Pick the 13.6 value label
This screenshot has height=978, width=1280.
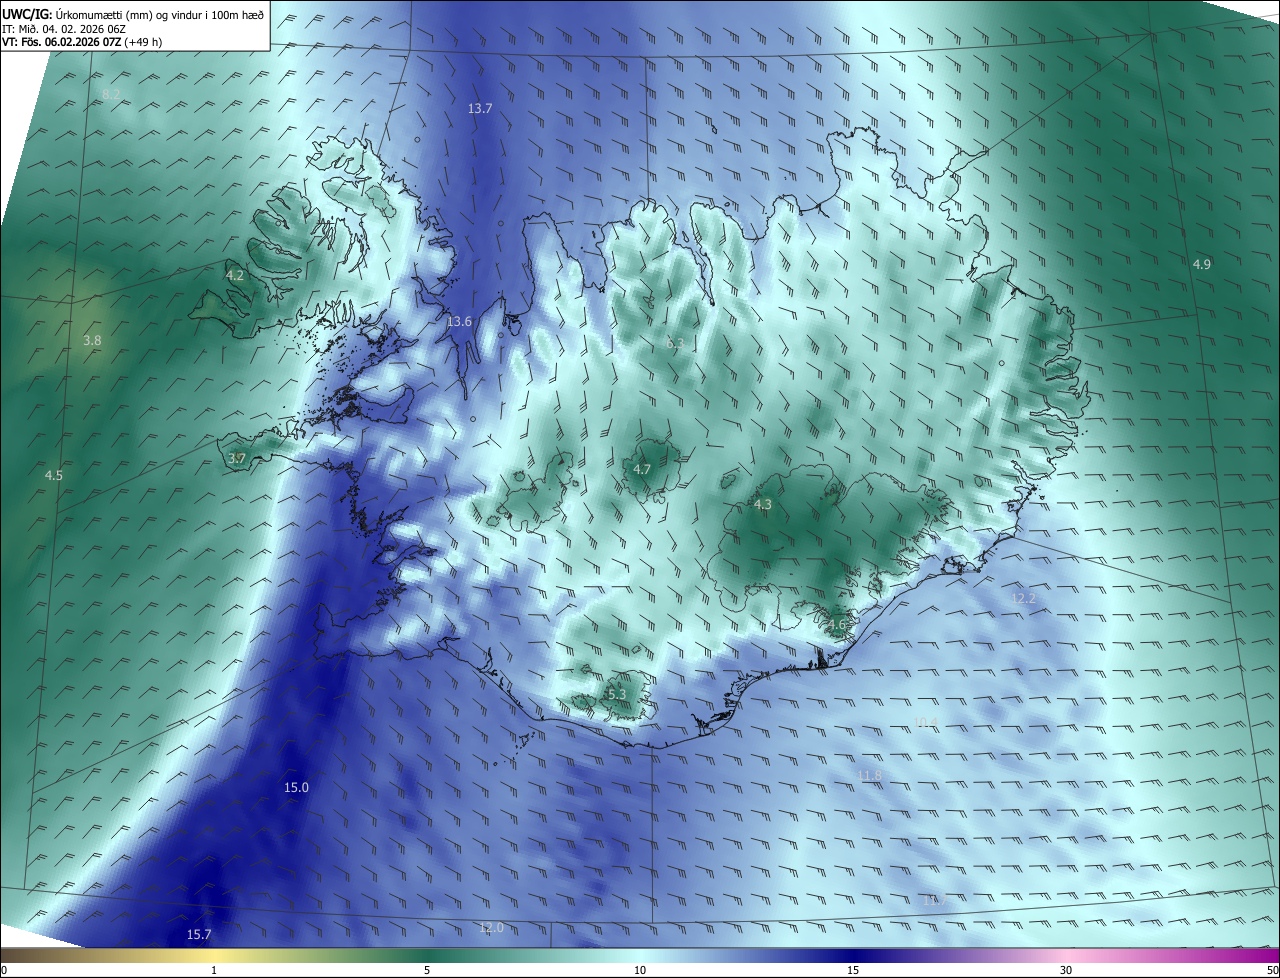pyautogui.click(x=459, y=322)
